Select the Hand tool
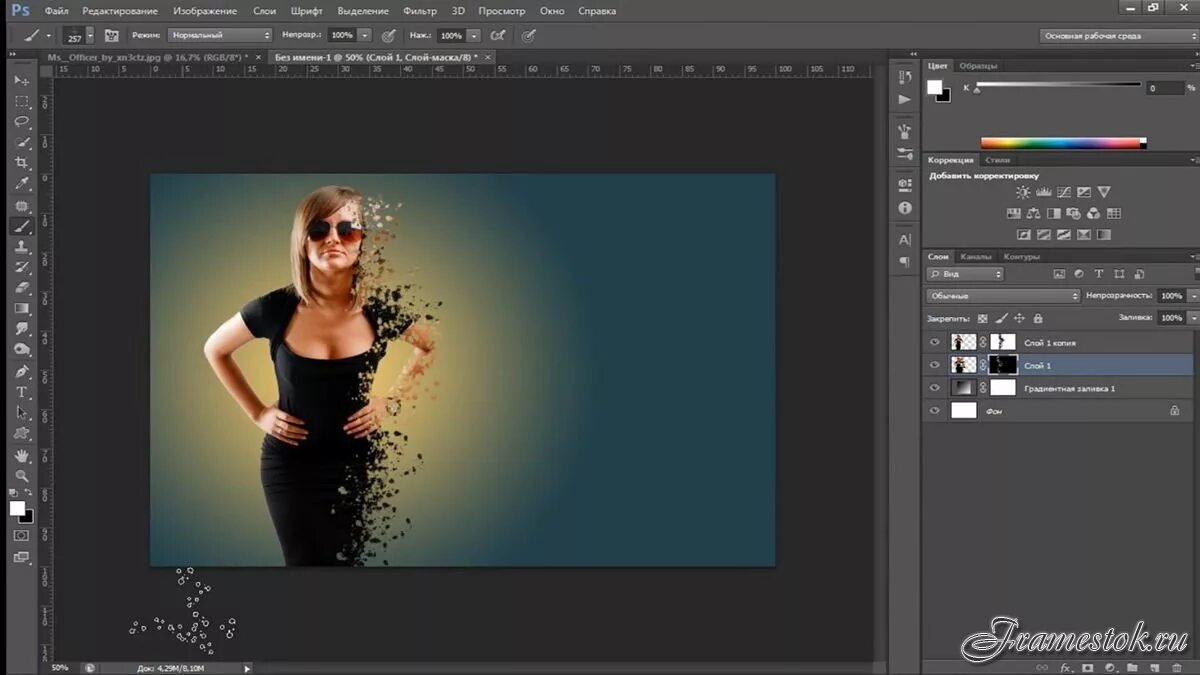The height and width of the screenshot is (675, 1200). click(22, 456)
